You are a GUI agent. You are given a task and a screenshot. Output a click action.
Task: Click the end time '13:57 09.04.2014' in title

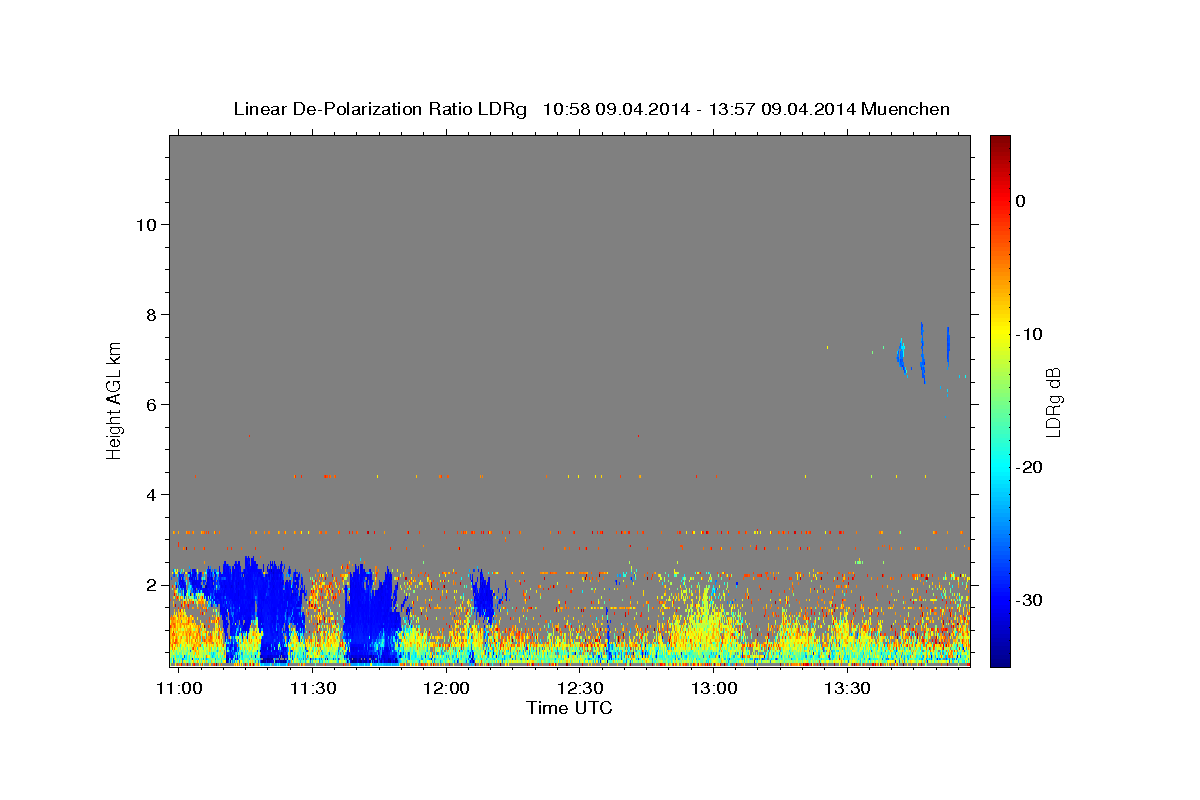pyautogui.click(x=781, y=109)
